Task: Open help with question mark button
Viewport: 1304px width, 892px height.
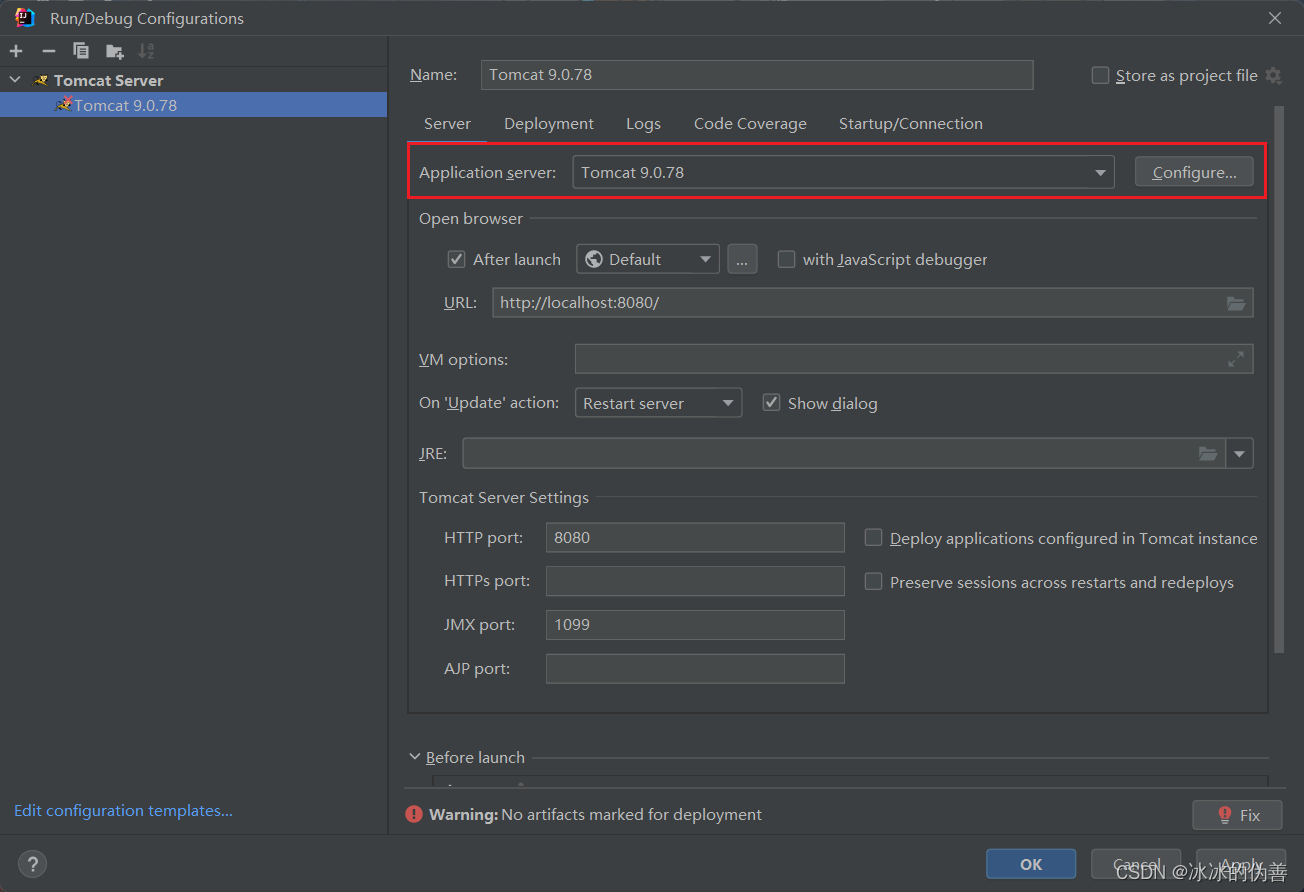Action: point(32,864)
